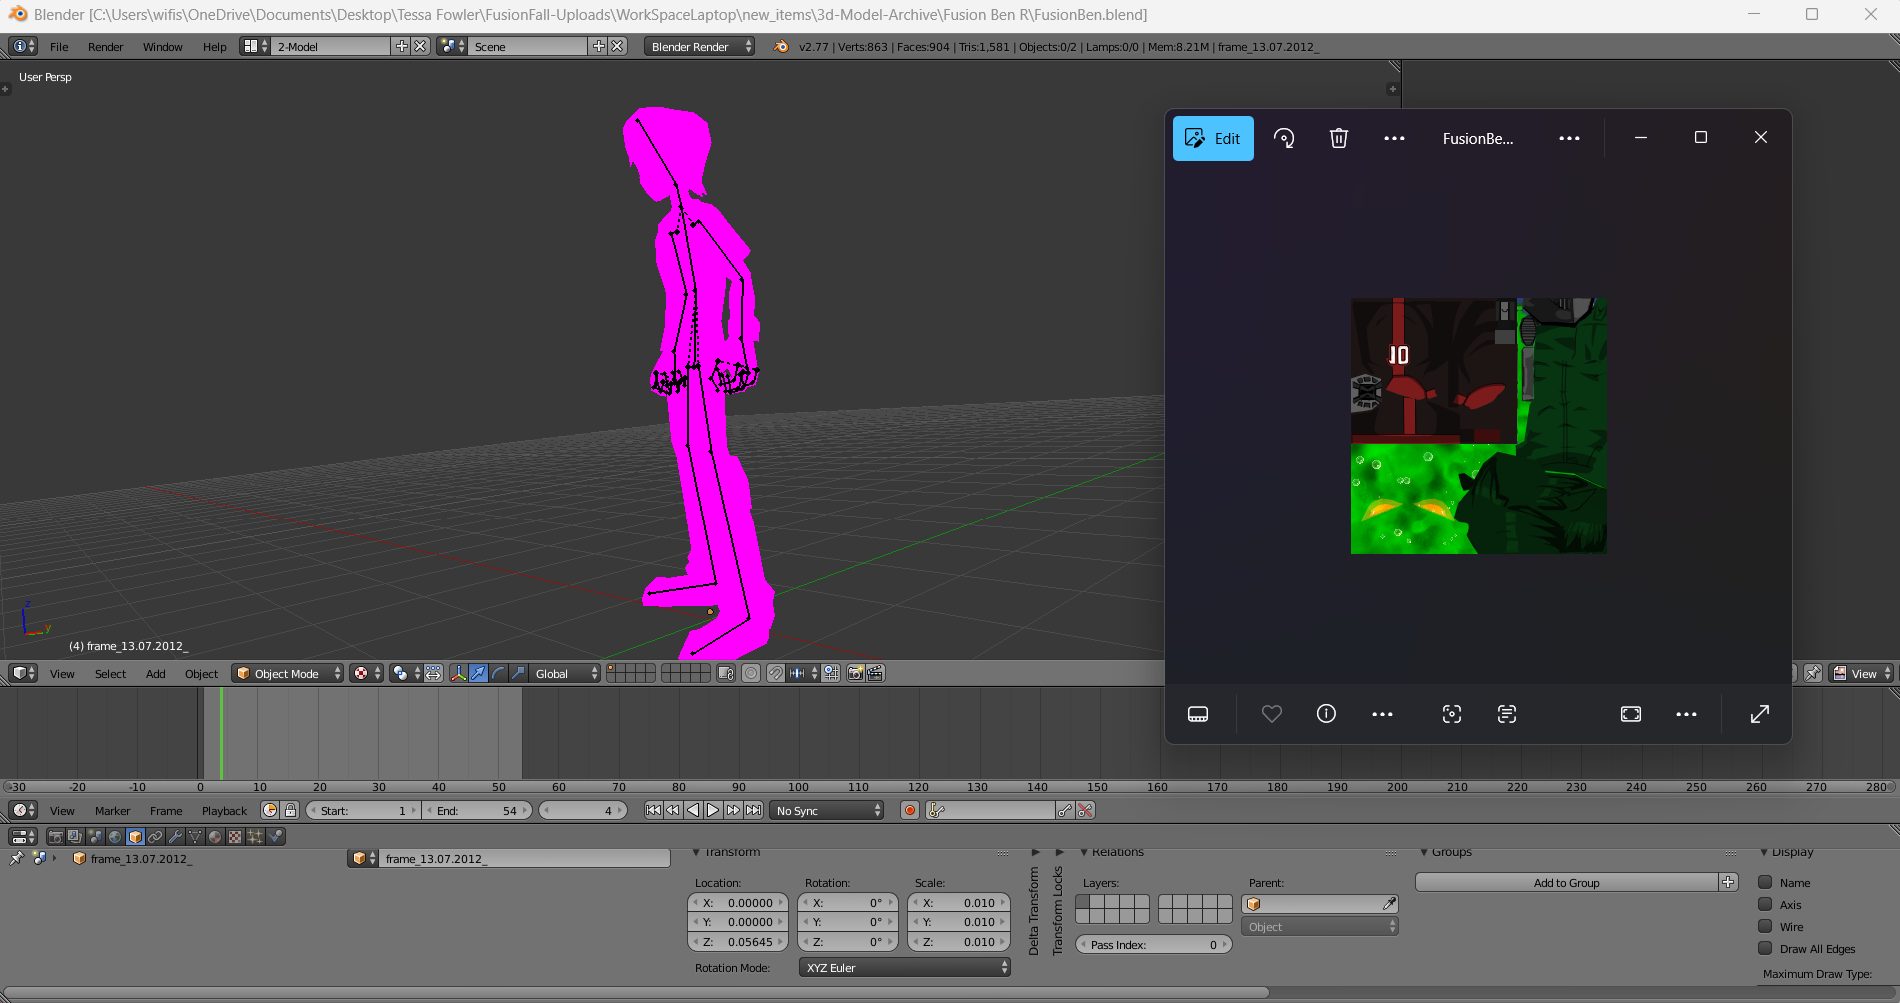Rotate image in photo viewer
1900x1003 pixels.
point(1284,138)
